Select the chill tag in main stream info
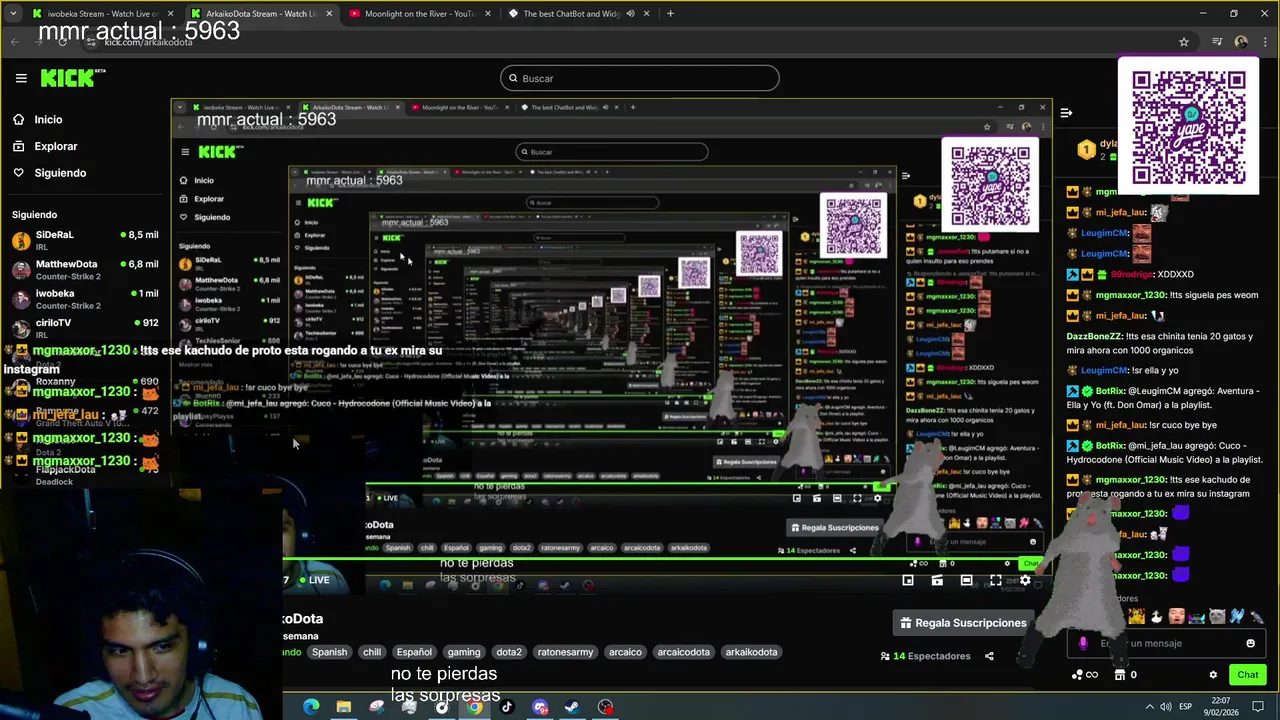The width and height of the screenshot is (1280, 720). pos(372,652)
